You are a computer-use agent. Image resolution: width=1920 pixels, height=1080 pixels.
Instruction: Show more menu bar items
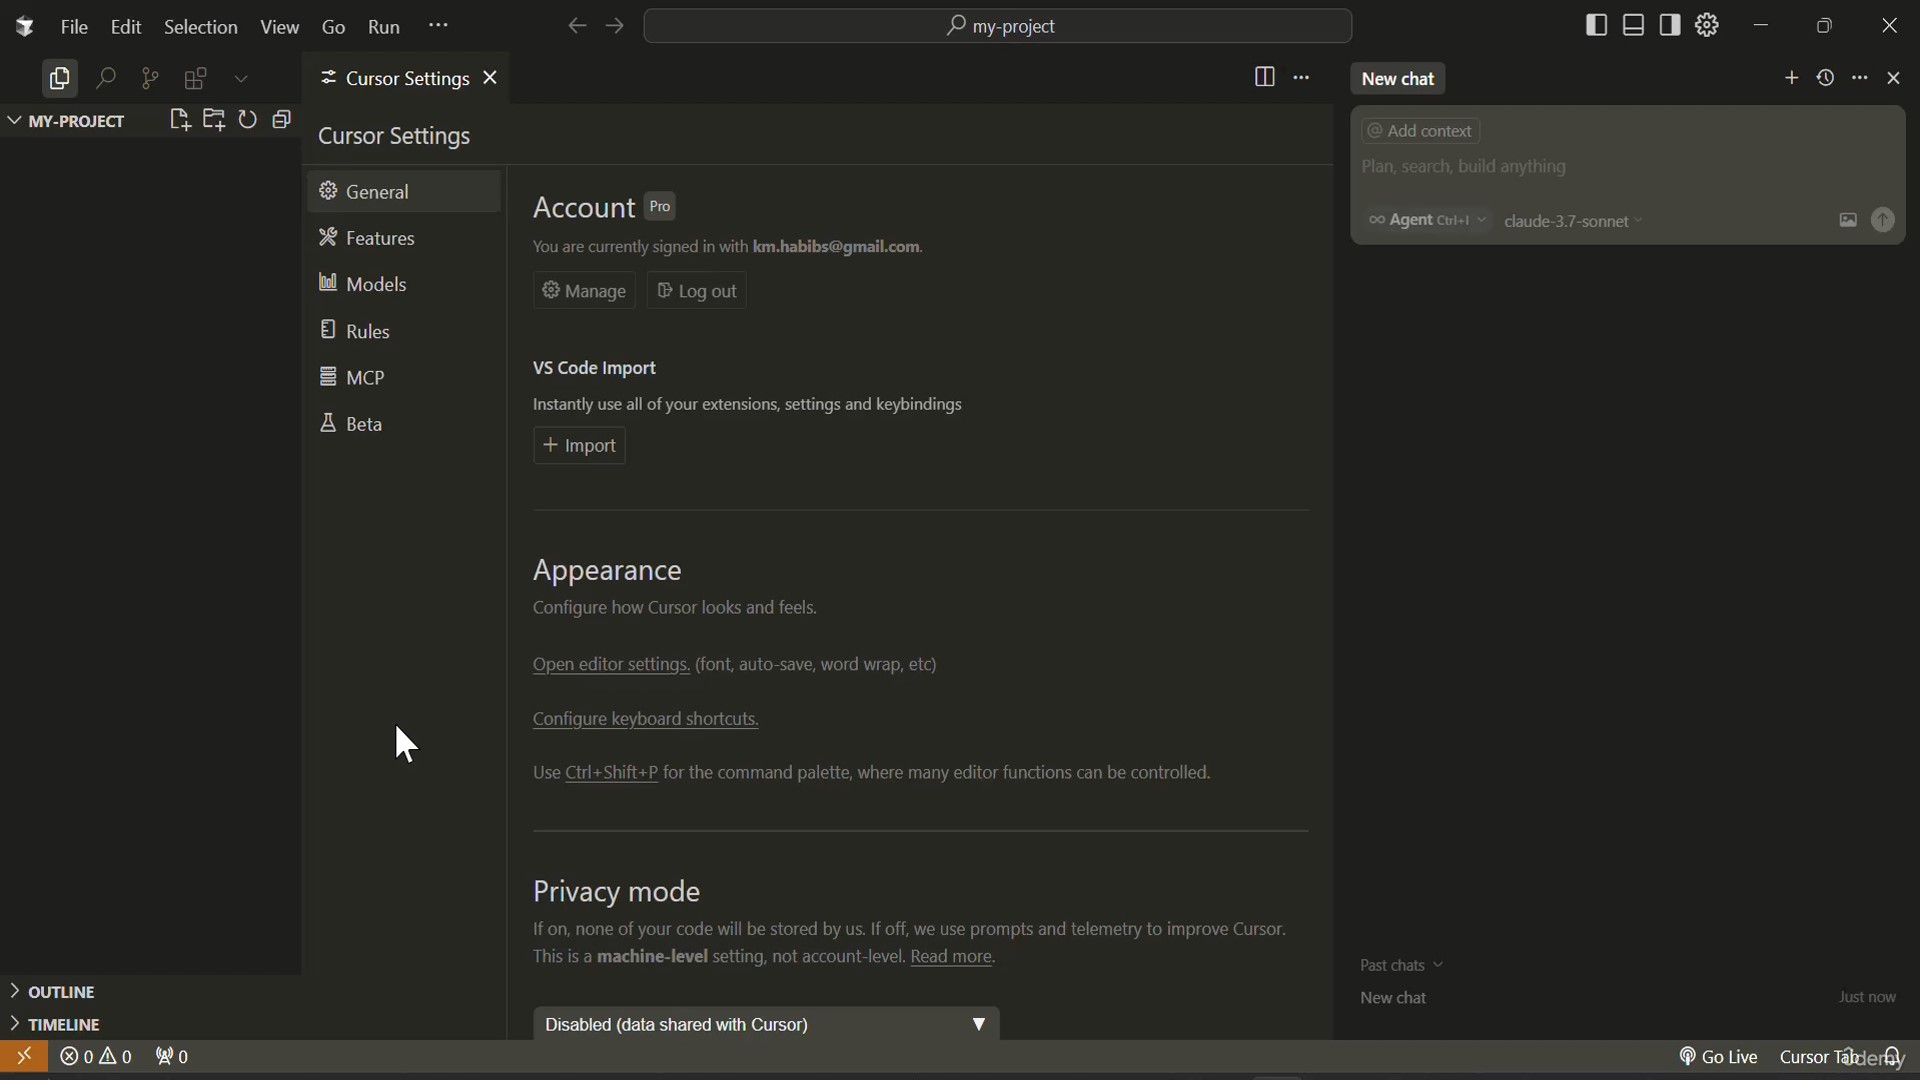click(x=438, y=26)
